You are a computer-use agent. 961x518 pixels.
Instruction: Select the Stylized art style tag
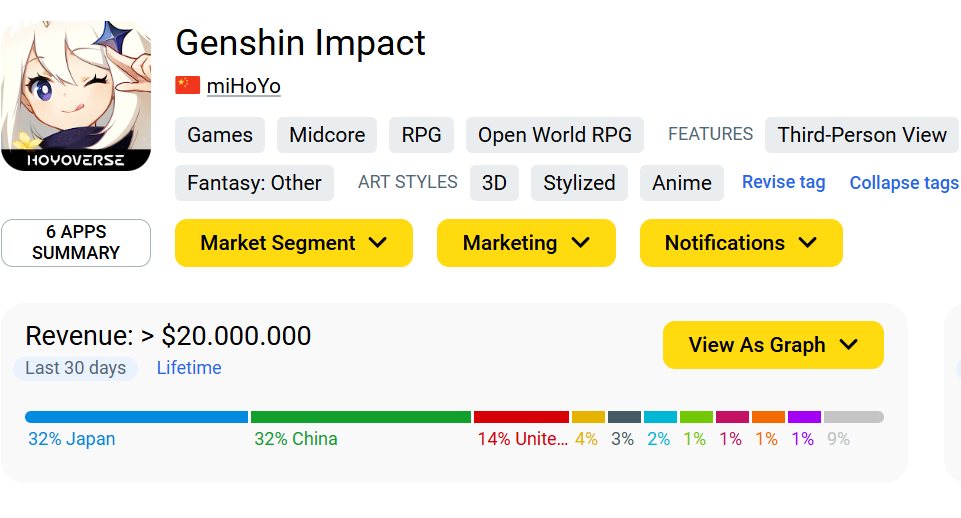(x=579, y=183)
